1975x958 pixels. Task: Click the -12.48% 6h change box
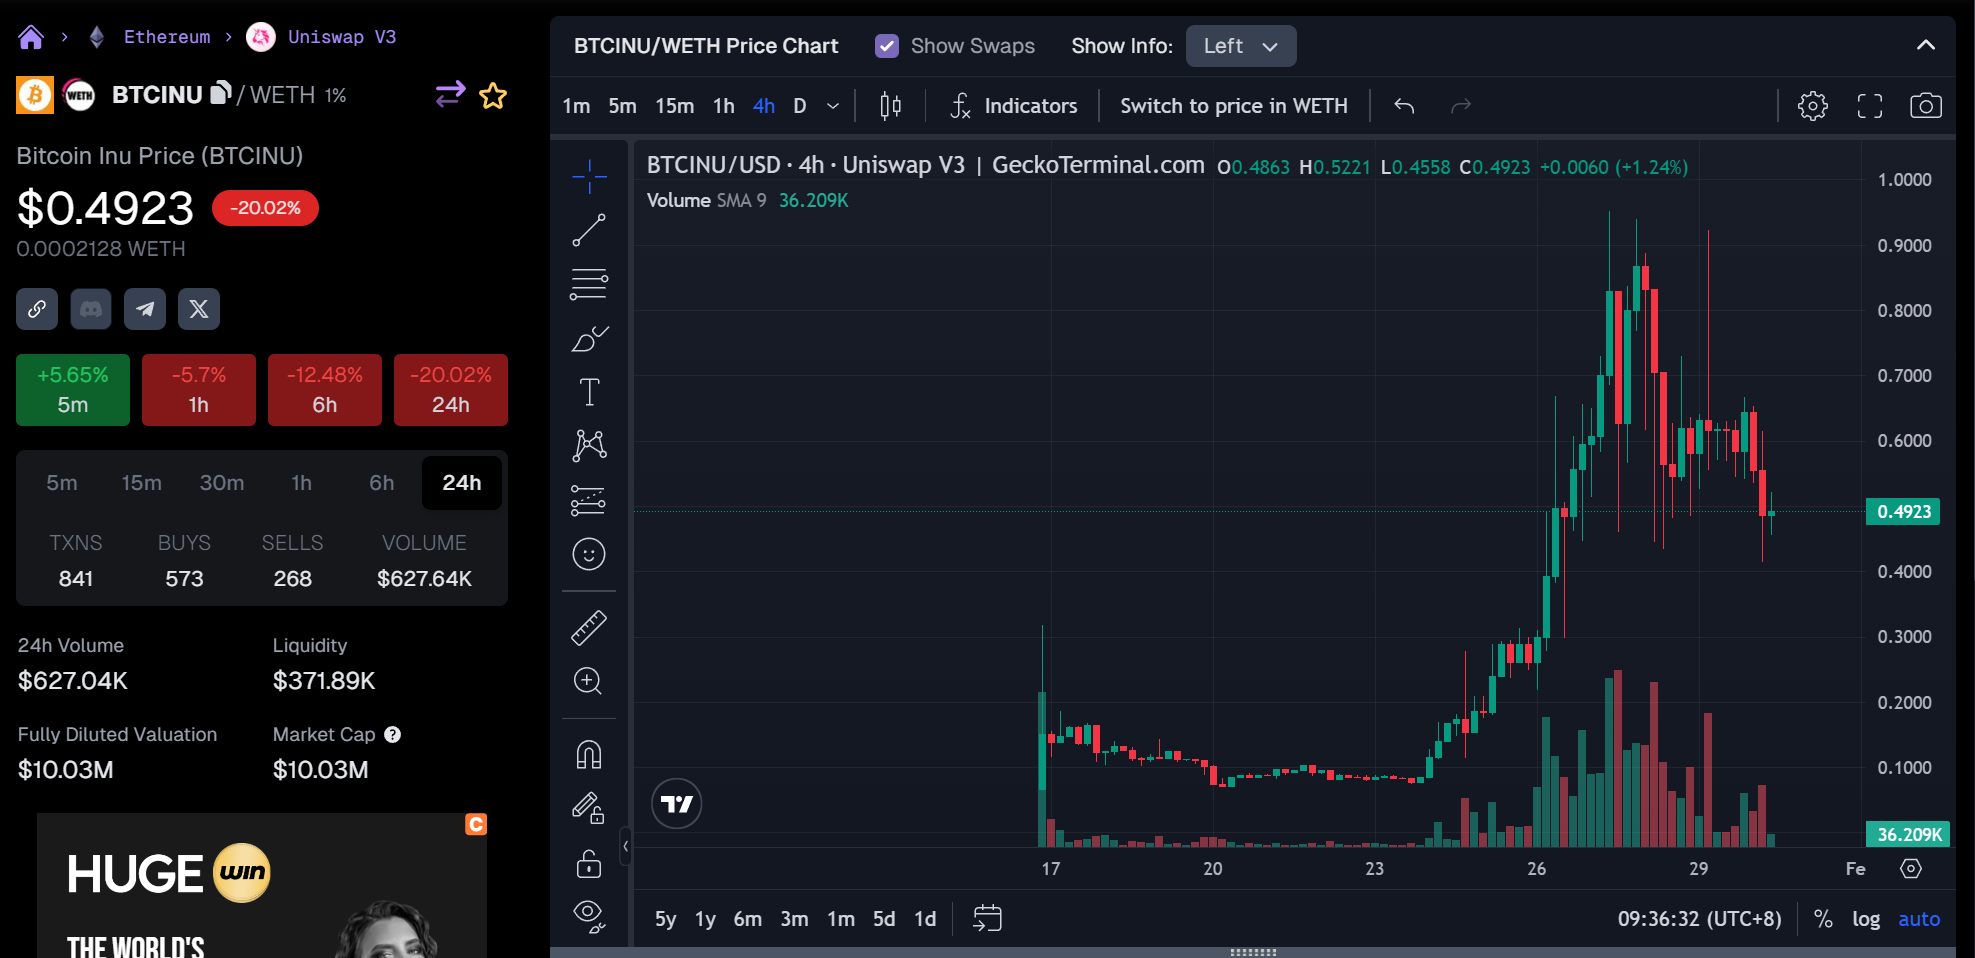[x=325, y=390]
